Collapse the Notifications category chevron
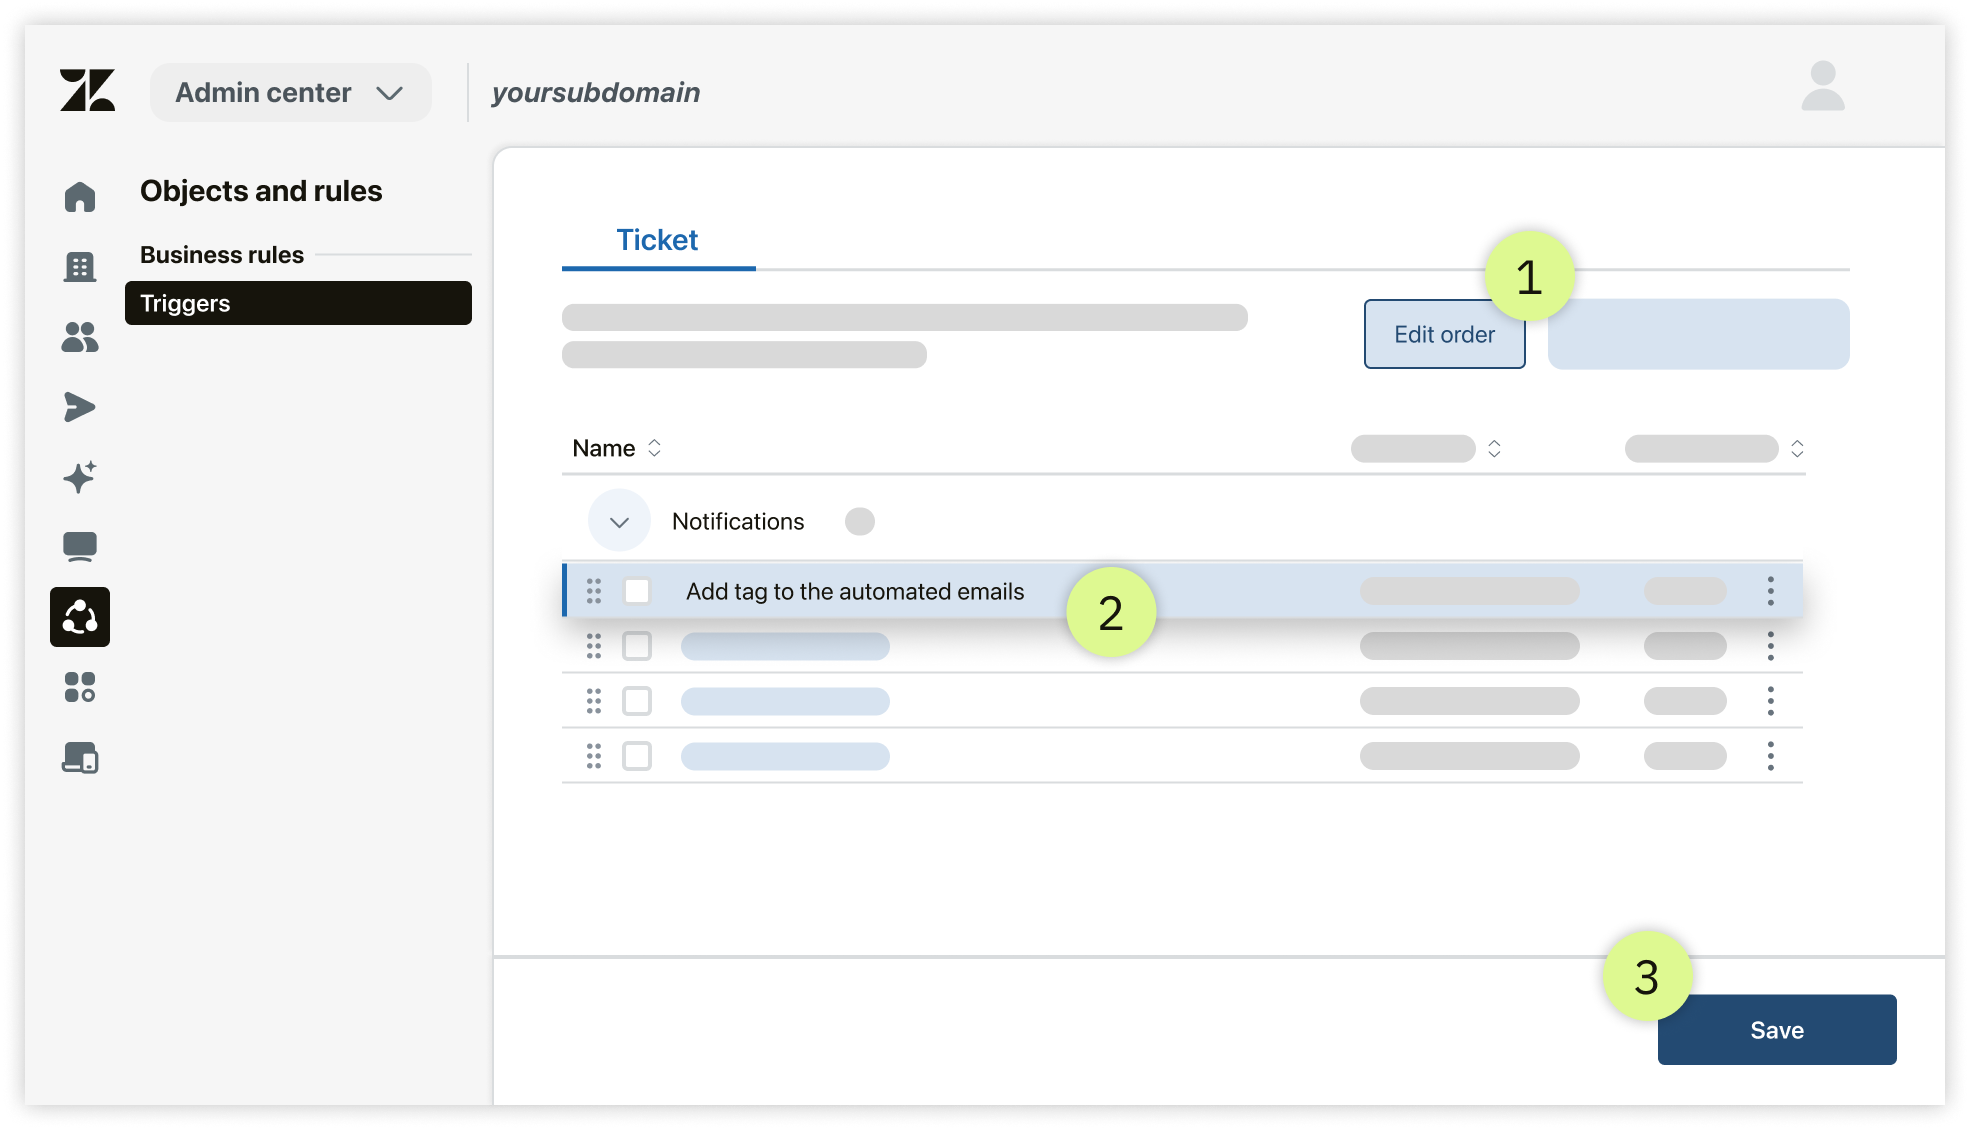Viewport: 1970px width, 1130px height. [x=619, y=521]
